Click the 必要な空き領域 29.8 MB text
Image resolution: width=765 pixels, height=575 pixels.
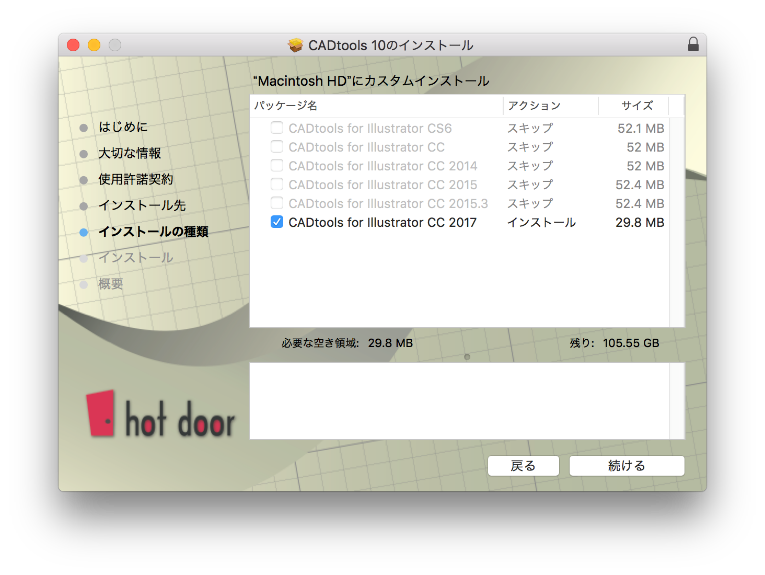(x=347, y=343)
